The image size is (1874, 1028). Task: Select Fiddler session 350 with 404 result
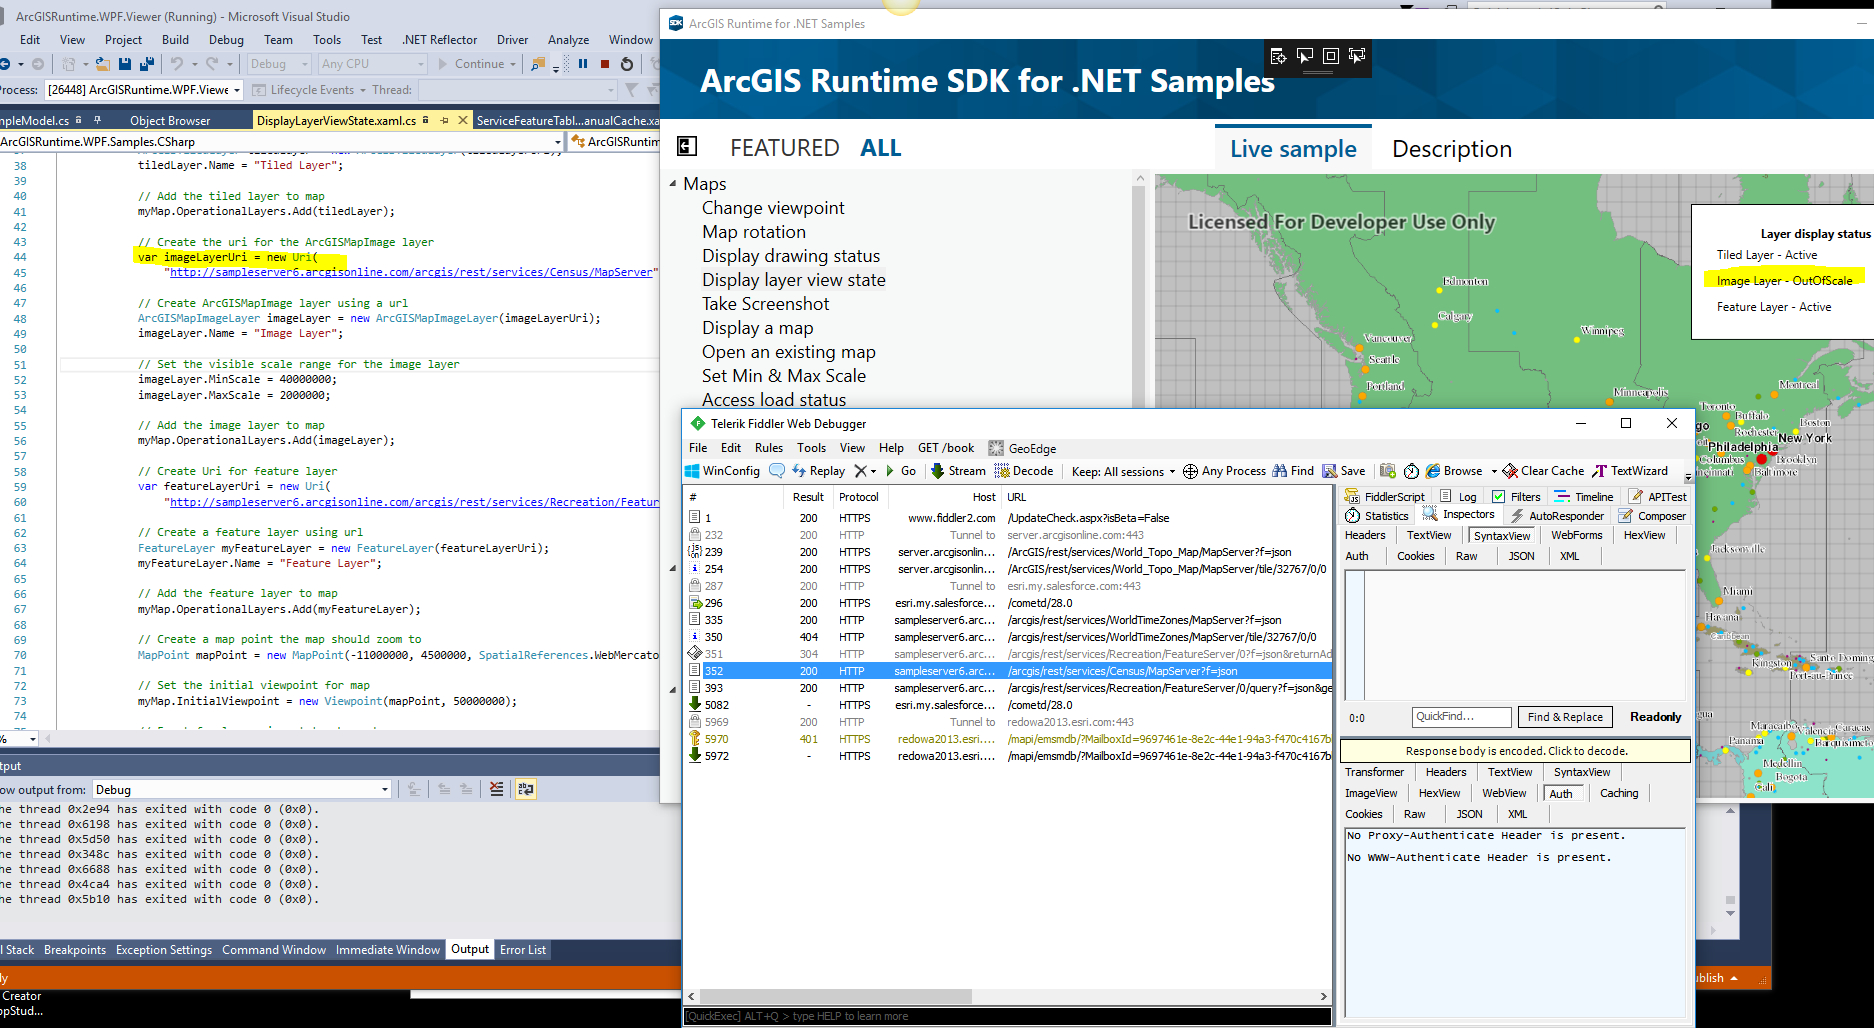pos(1008,637)
